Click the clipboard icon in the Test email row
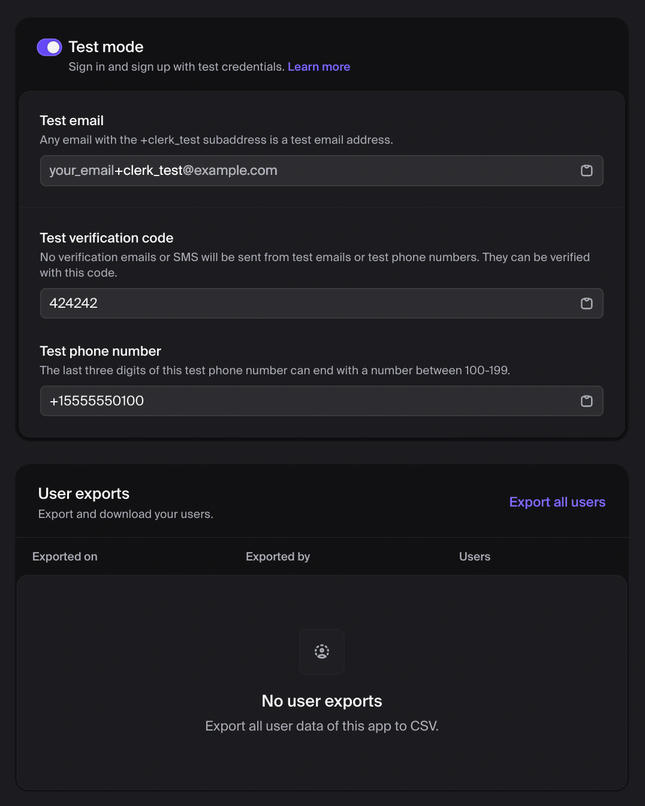This screenshot has height=806, width=645. coord(586,170)
